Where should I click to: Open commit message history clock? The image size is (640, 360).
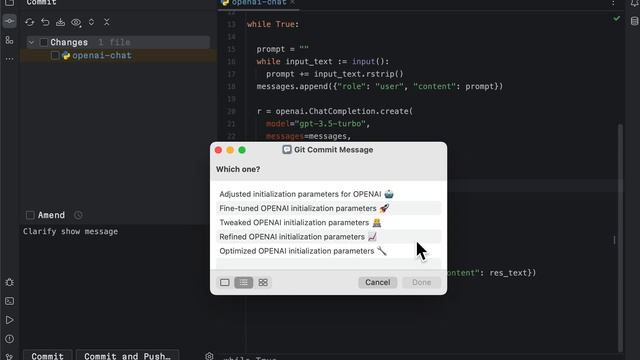coord(78,215)
